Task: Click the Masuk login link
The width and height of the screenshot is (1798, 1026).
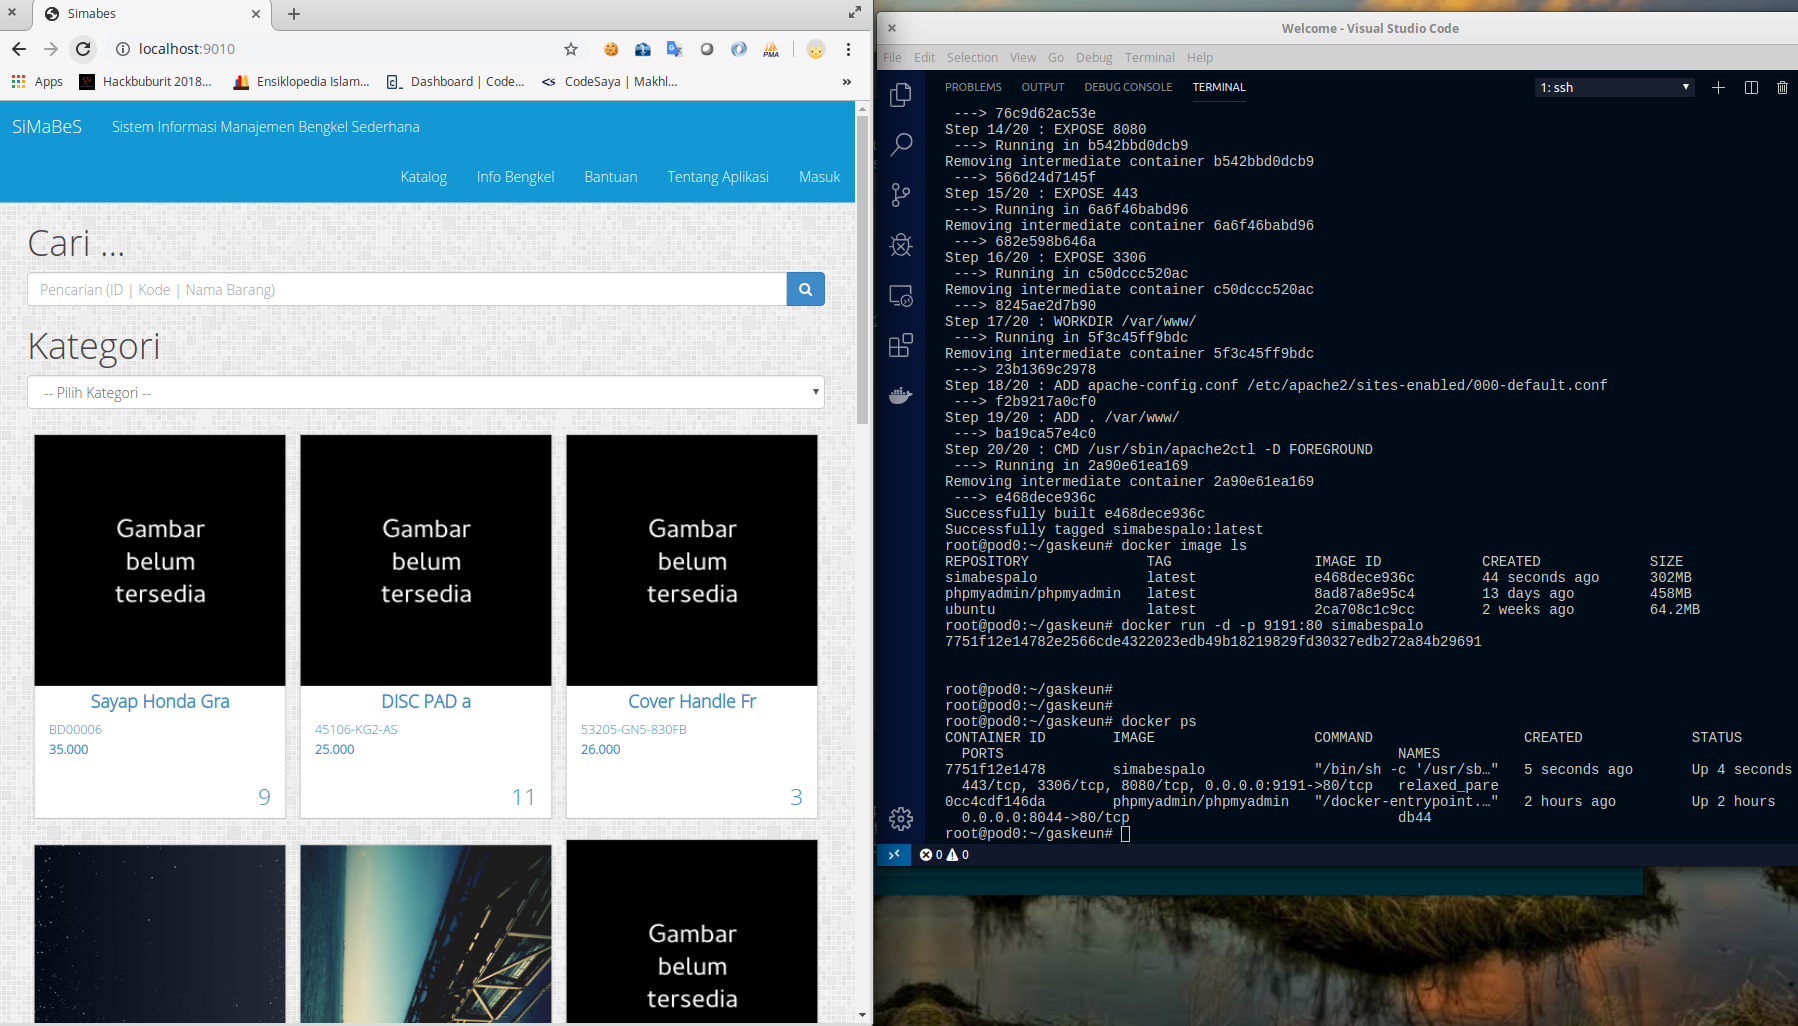Action: point(819,177)
